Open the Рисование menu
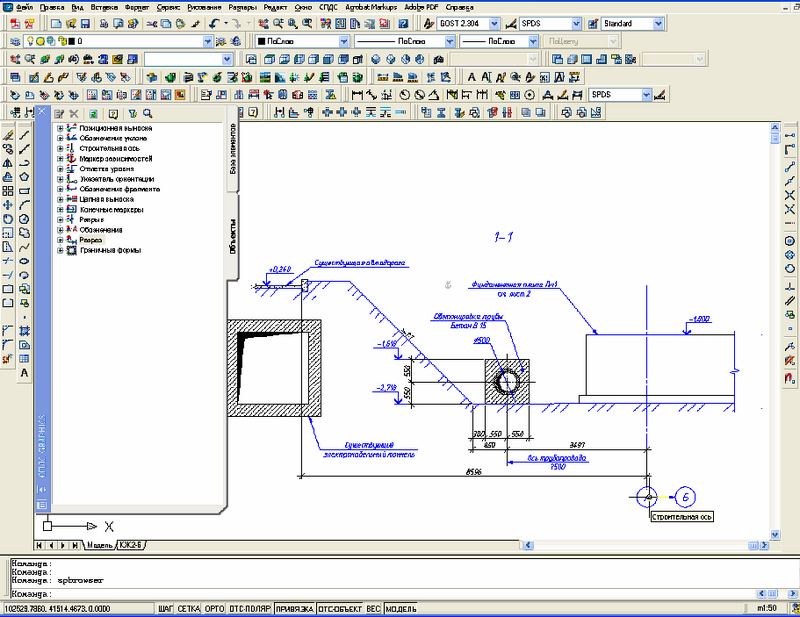The width and height of the screenshot is (800, 617). [x=204, y=7]
